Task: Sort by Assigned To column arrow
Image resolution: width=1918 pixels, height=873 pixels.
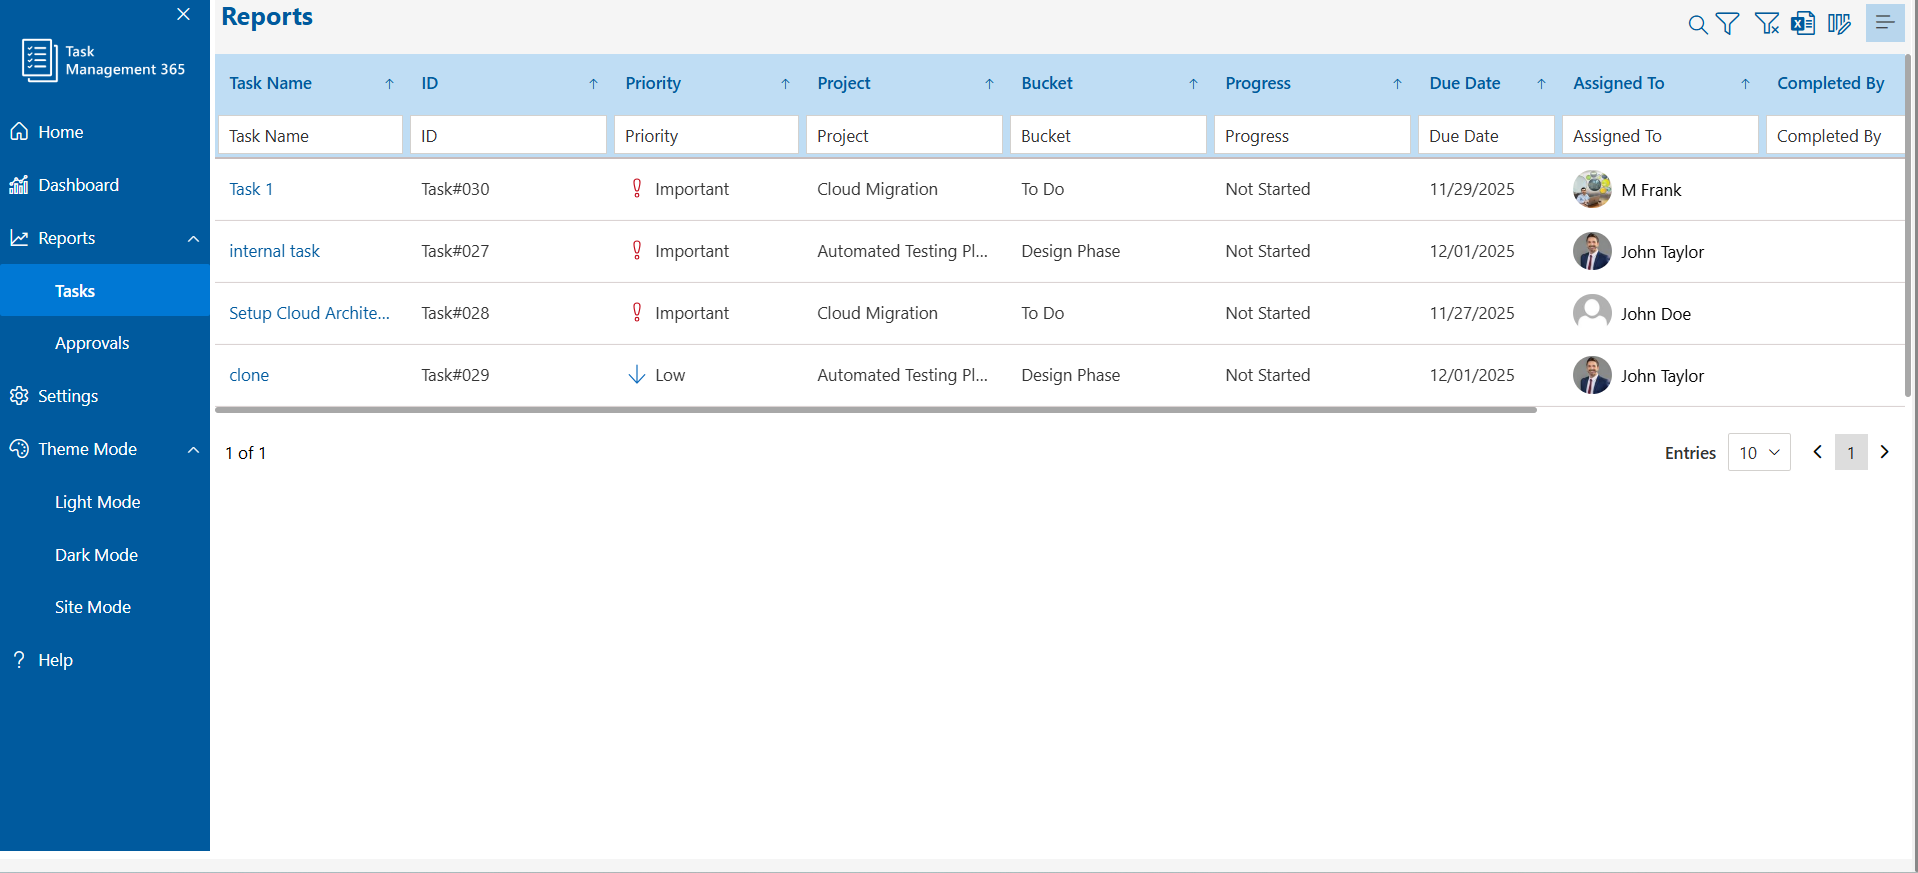Action: click(1746, 84)
